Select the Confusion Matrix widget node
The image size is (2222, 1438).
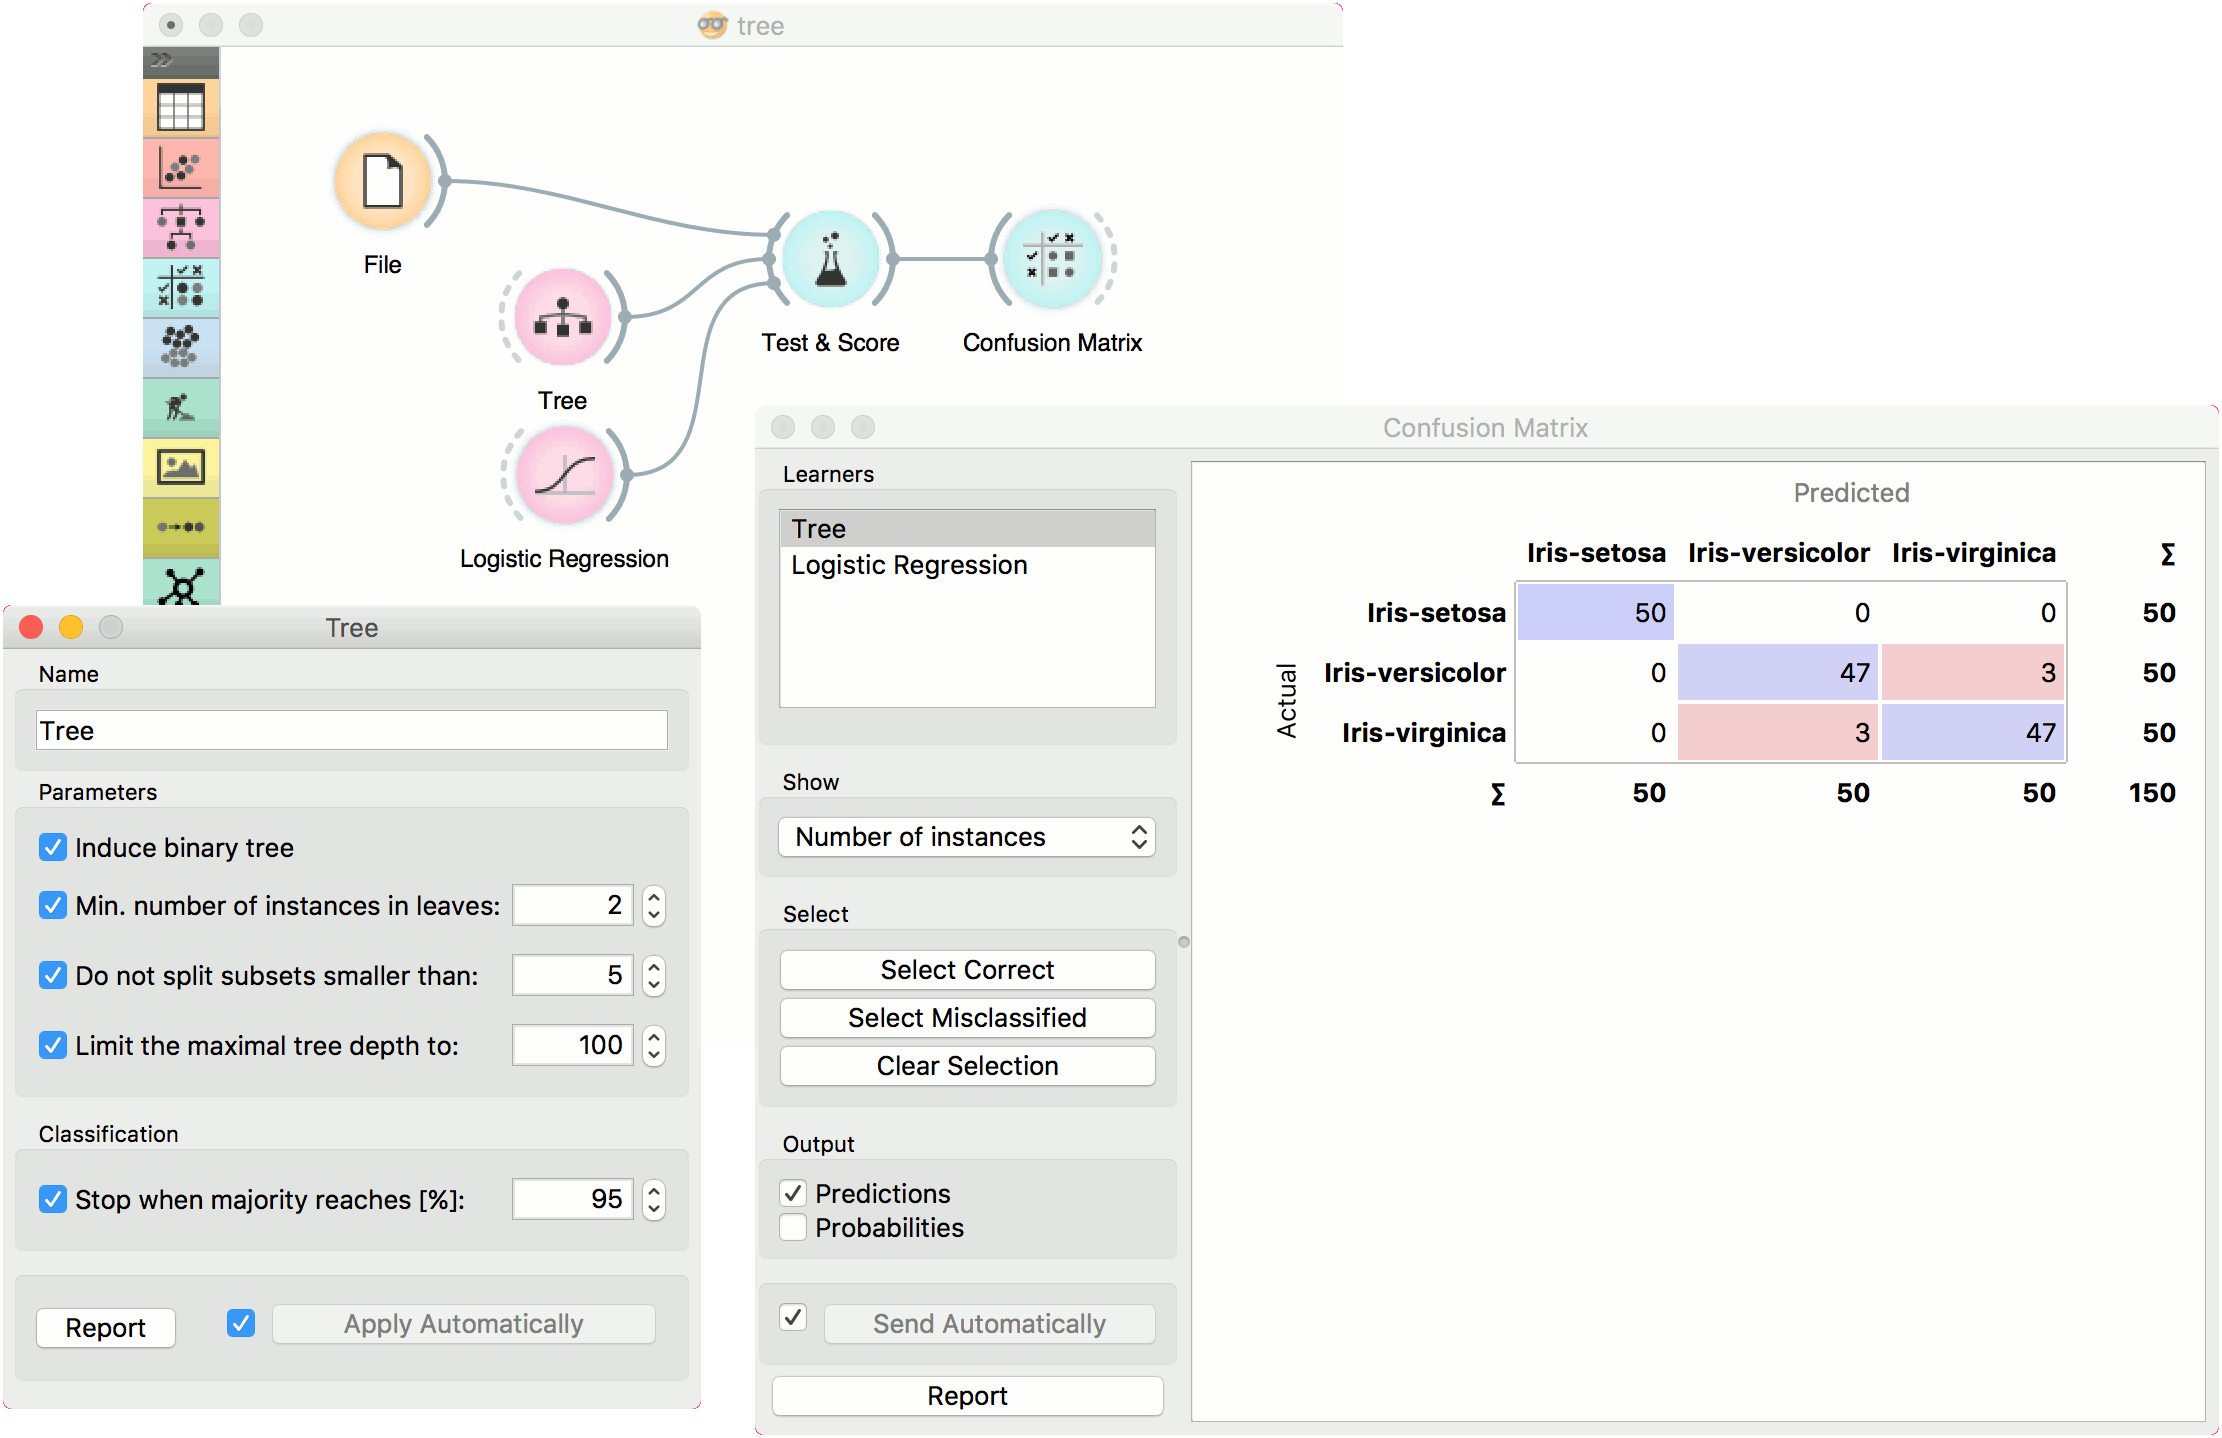click(x=1053, y=259)
